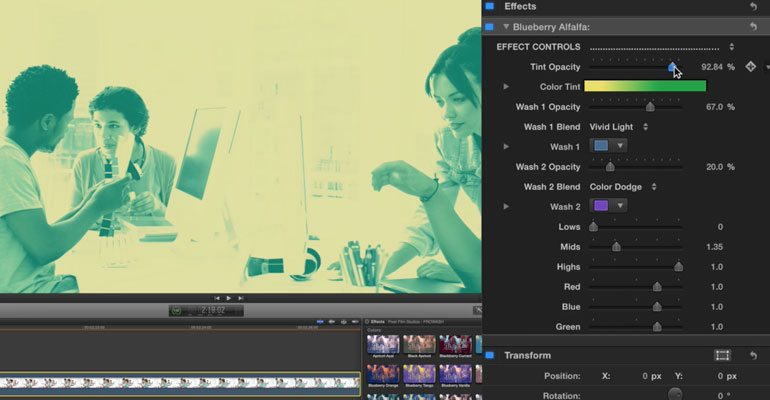
Task: Open the Wash 2 color swatch dropdown arrow
Action: tap(620, 206)
